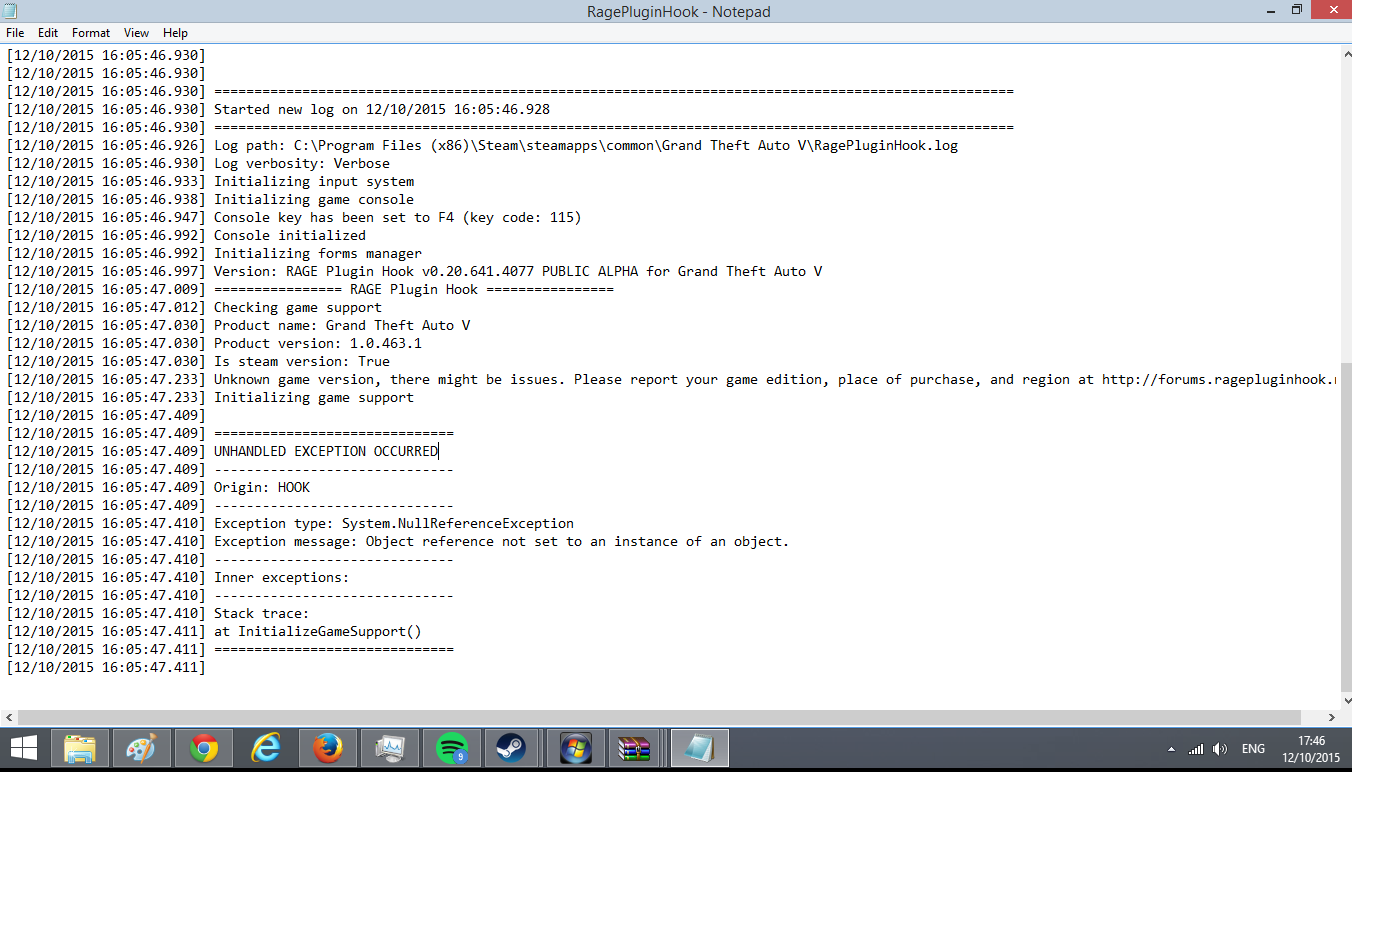The image size is (1390, 948).
Task: Click the 'Initializing forms manager' line
Action: coord(318,254)
